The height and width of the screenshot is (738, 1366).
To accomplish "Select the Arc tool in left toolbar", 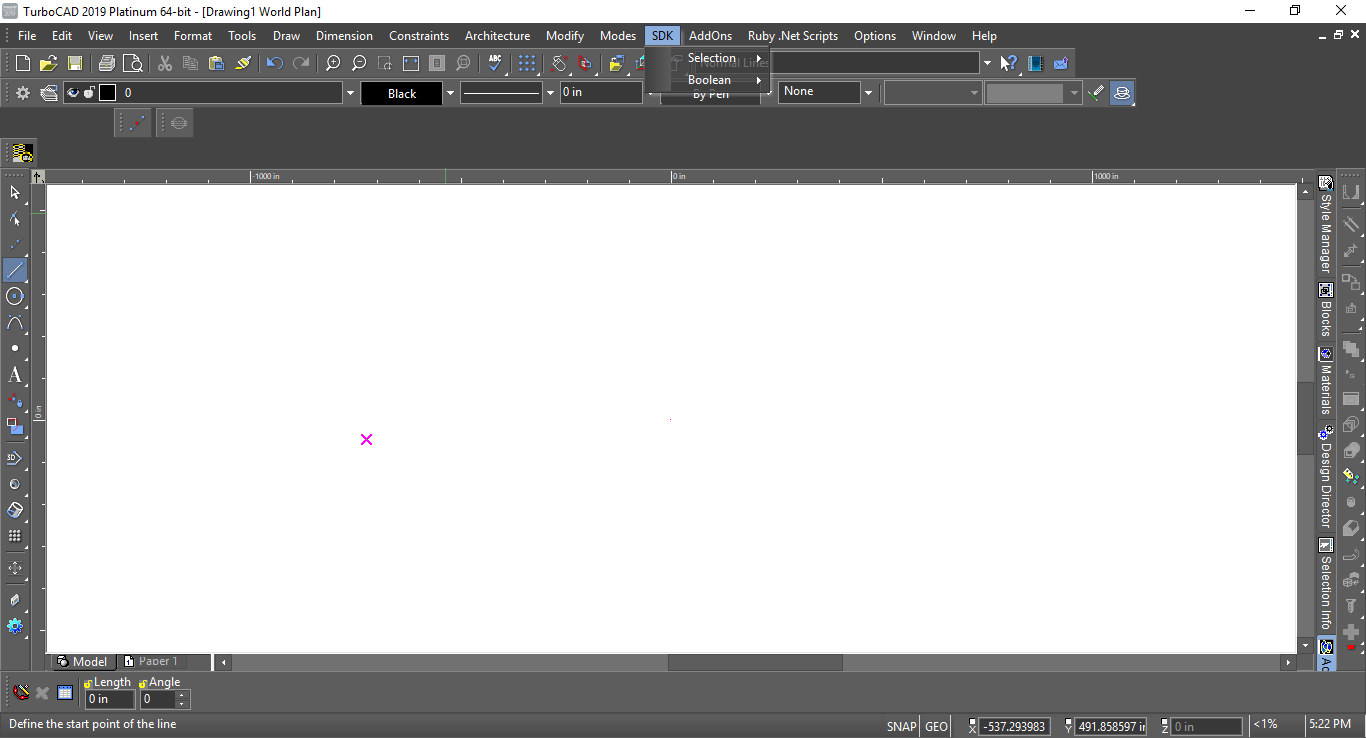I will point(15,322).
